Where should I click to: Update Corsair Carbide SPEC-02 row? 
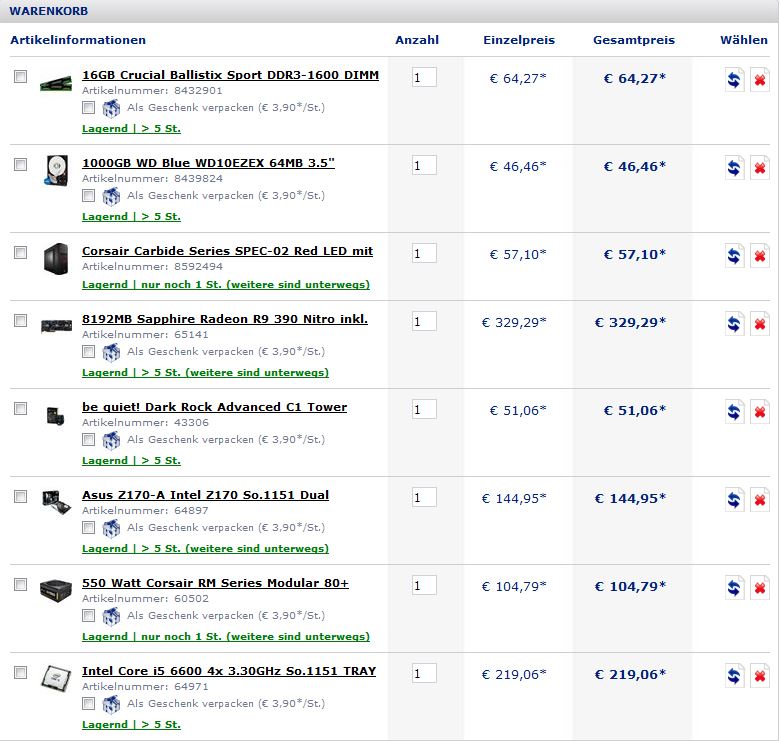734,256
